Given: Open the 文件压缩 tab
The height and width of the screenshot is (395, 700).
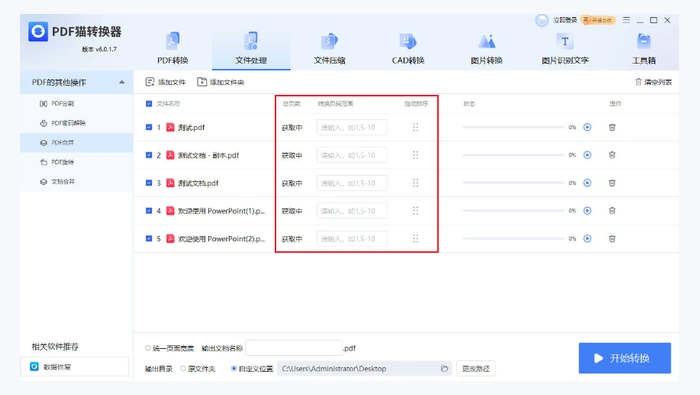Looking at the screenshot, I should (x=329, y=48).
